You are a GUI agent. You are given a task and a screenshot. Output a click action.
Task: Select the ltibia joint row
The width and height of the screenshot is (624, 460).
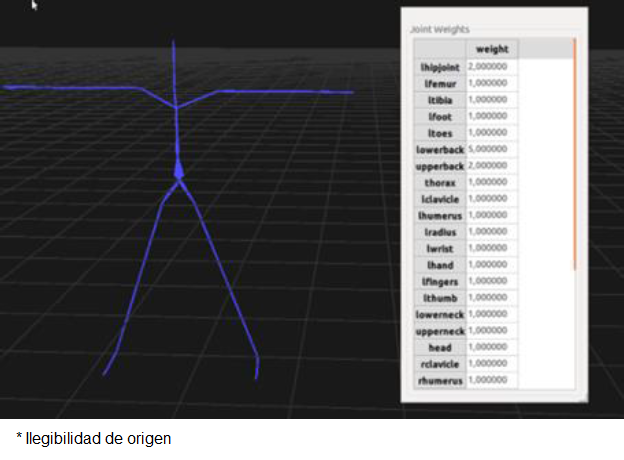click(440, 99)
